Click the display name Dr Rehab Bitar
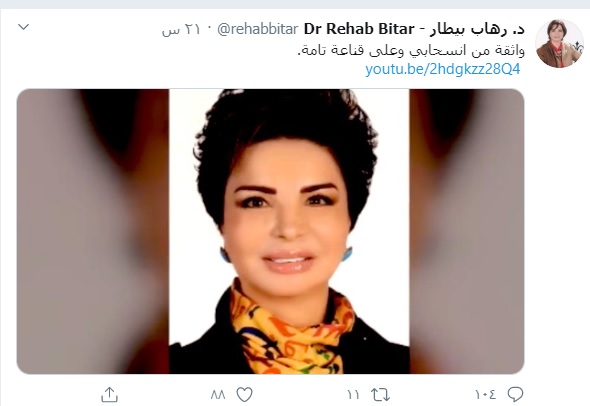590x406 pixels. point(359,29)
